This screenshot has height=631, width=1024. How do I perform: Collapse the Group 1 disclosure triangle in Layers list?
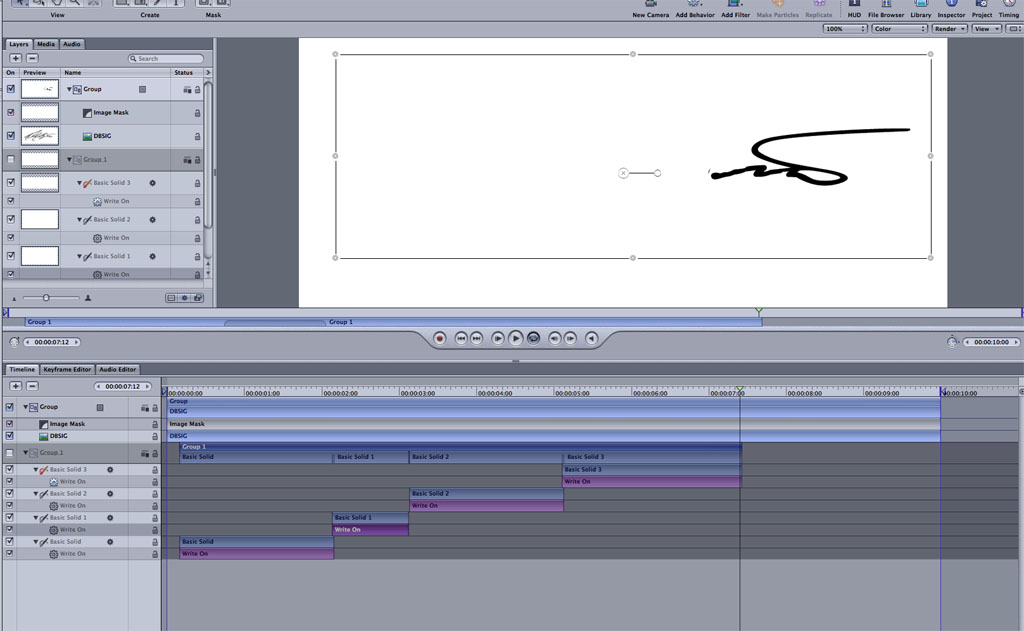70,160
